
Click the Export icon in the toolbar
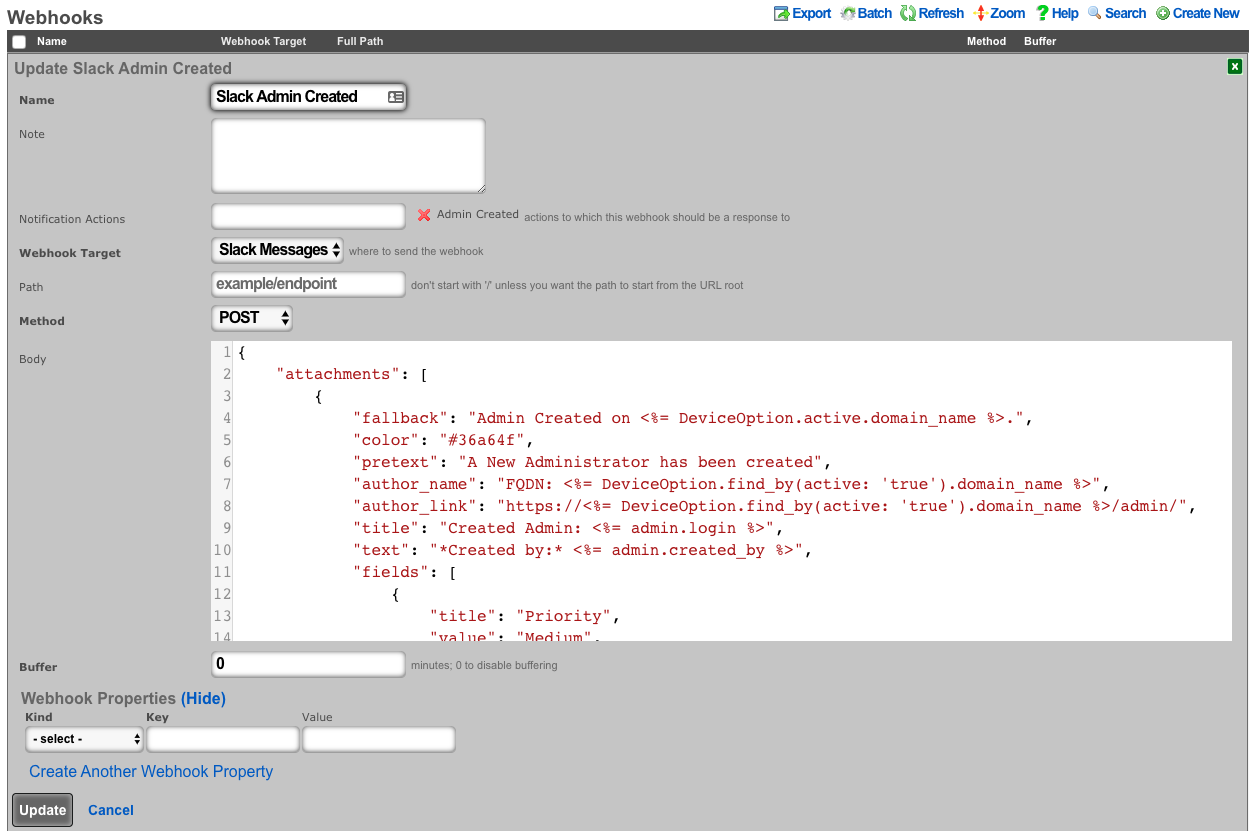tap(781, 13)
